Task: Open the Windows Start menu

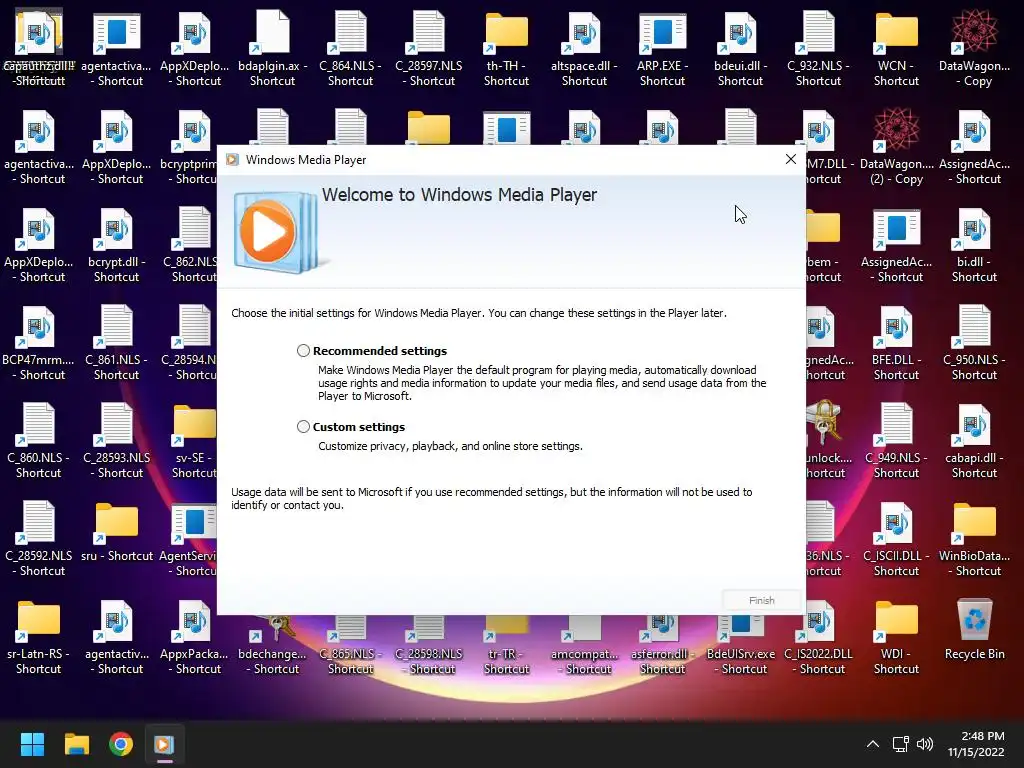Action: tap(32, 744)
